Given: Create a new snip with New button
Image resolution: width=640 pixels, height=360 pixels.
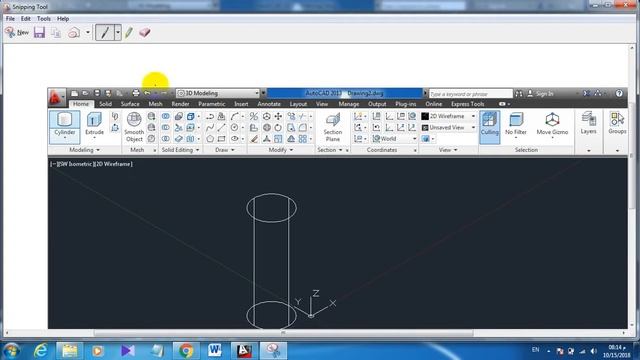Looking at the screenshot, I should (x=17, y=32).
